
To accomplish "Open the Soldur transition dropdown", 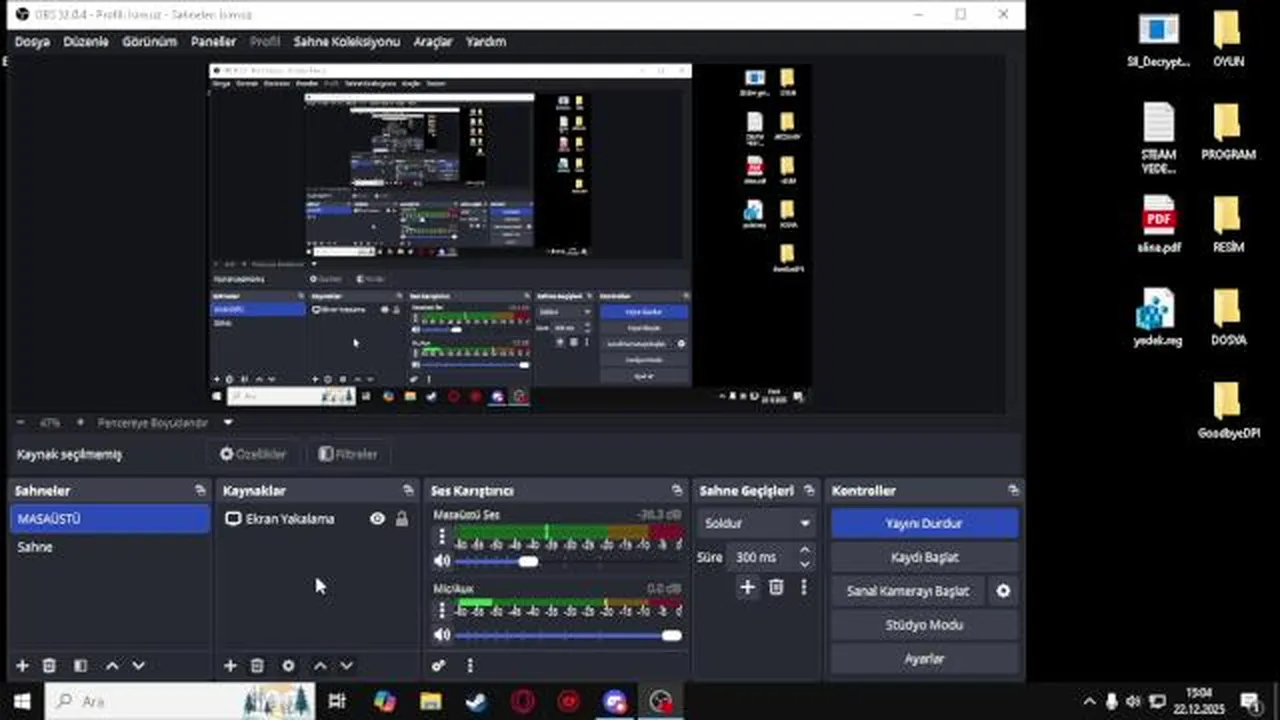I will (758, 523).
